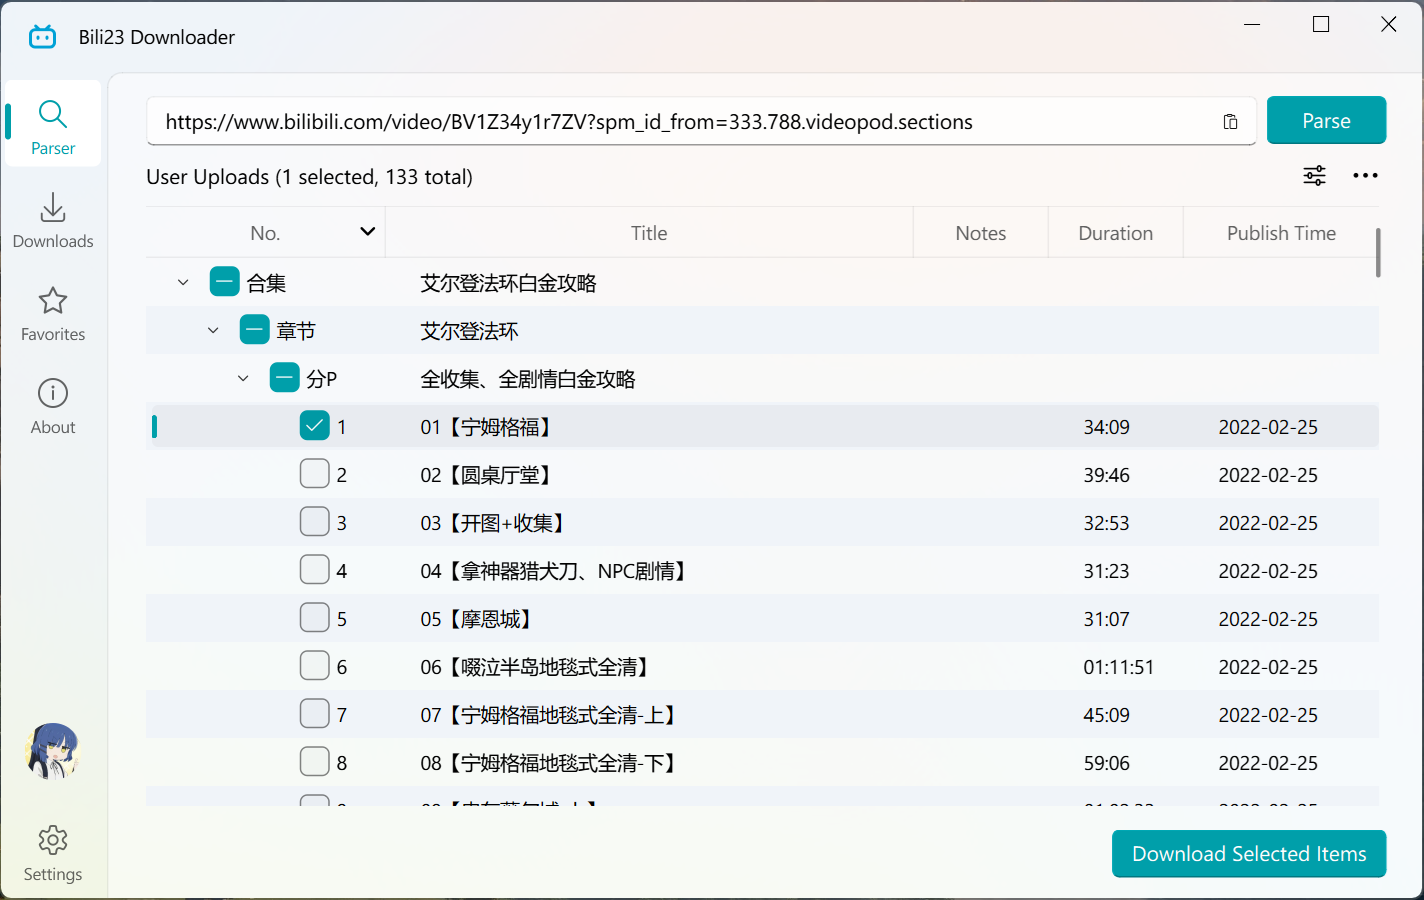Image resolution: width=1424 pixels, height=900 pixels.
Task: Click the Parse button
Action: coord(1326,120)
